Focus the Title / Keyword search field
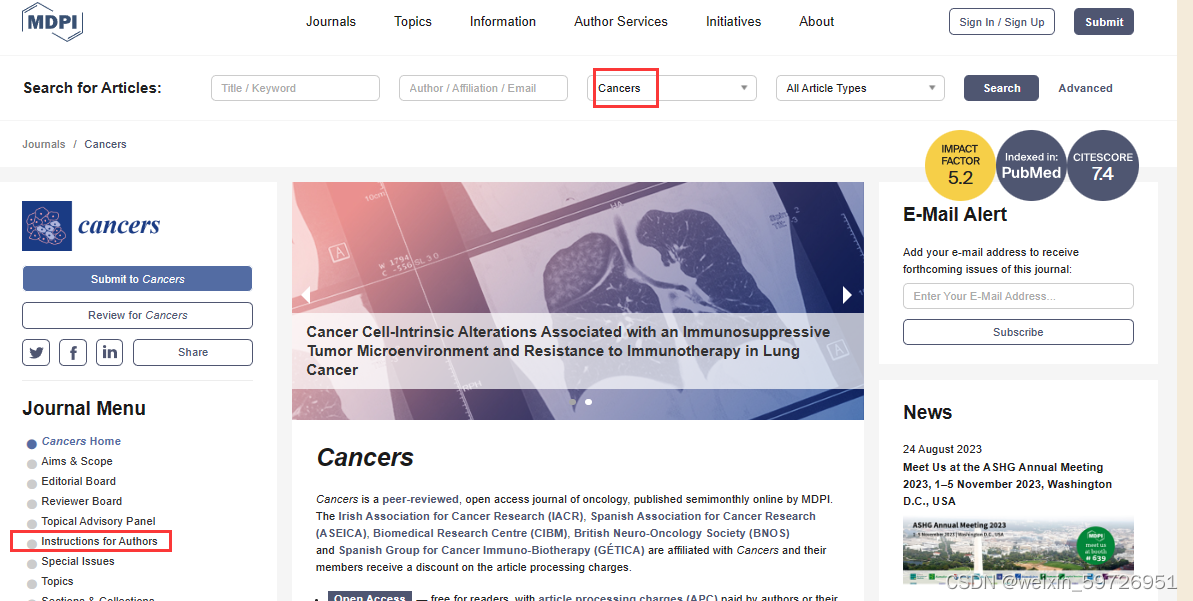 click(295, 88)
